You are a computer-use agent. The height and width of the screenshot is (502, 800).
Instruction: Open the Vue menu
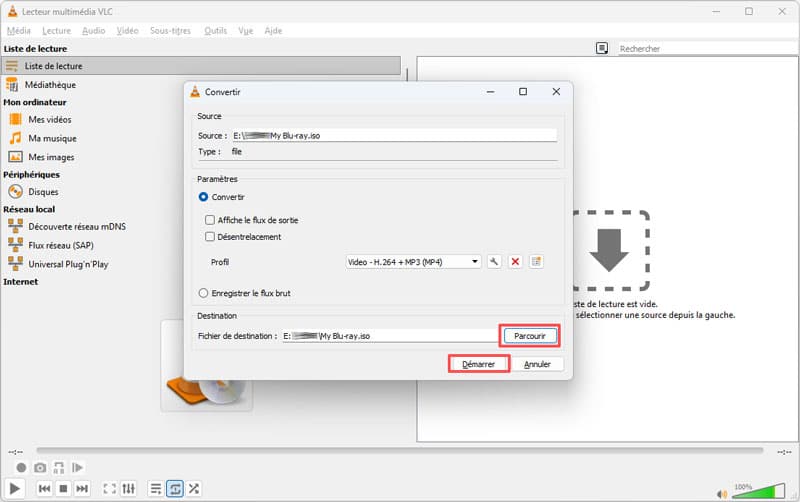245,31
